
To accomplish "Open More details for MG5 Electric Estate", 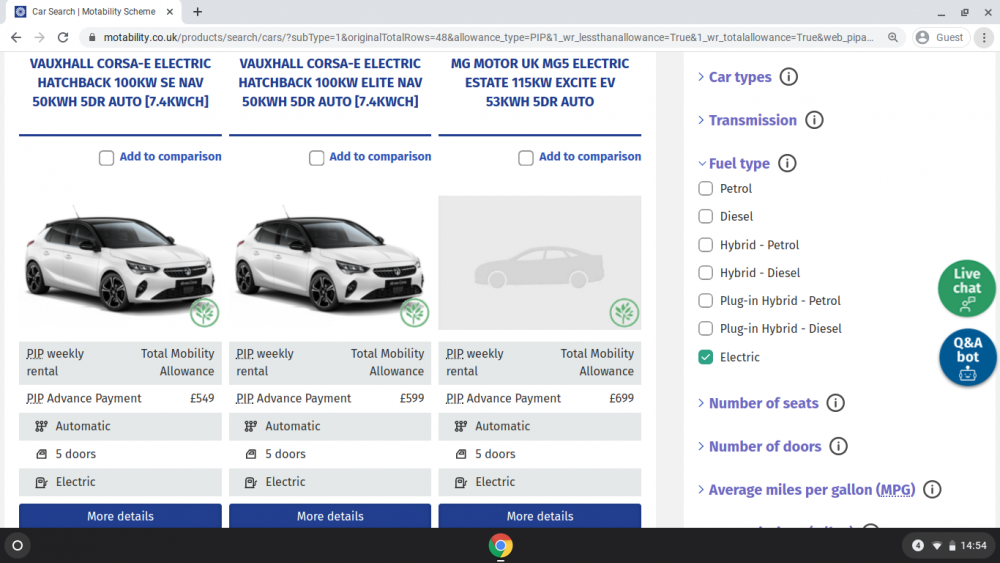I will (x=540, y=516).
